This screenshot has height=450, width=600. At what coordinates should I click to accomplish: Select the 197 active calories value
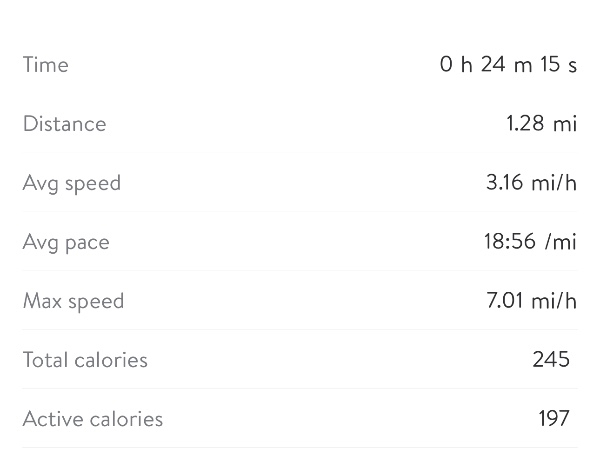[x=553, y=419]
